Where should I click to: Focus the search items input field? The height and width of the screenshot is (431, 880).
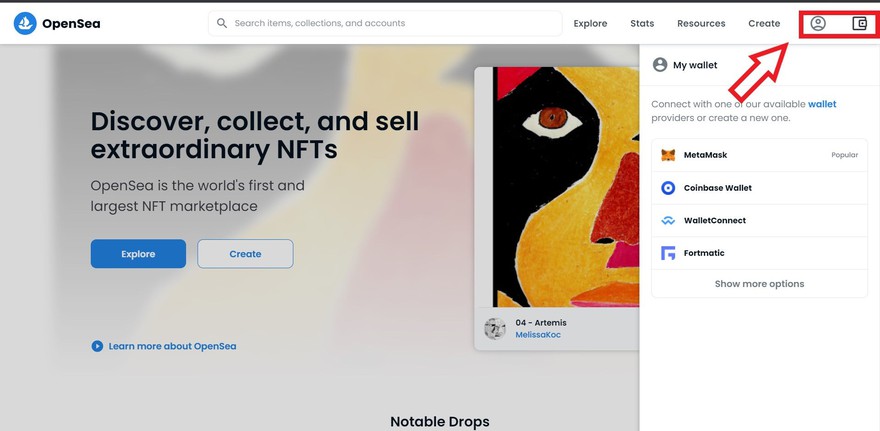pos(390,23)
